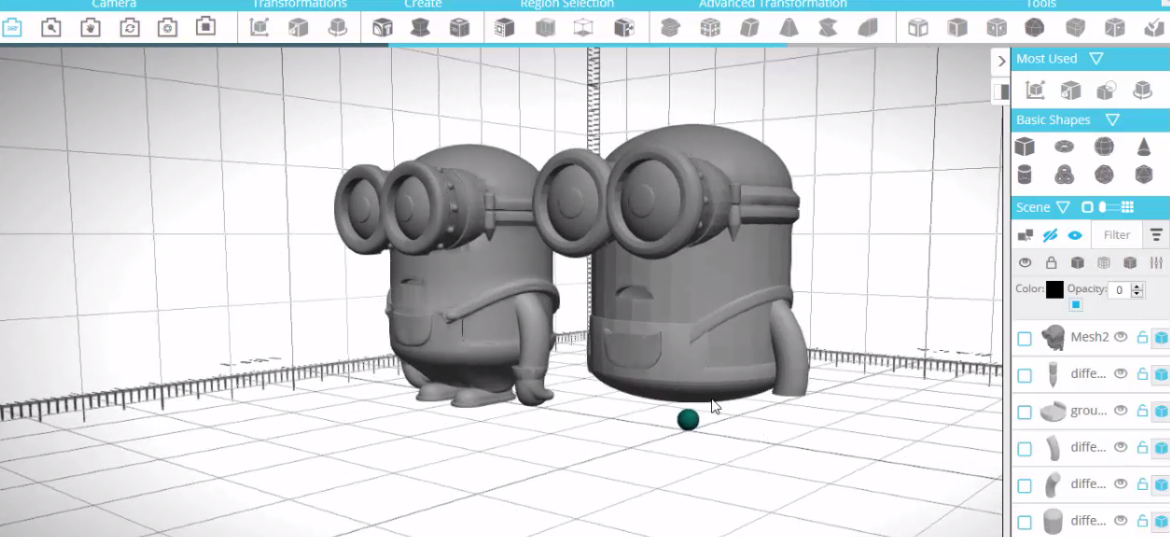This screenshot has width=1170, height=537.
Task: Tick checkbox of diffe... row with cylinder thumbnail
Action: 1024,522
